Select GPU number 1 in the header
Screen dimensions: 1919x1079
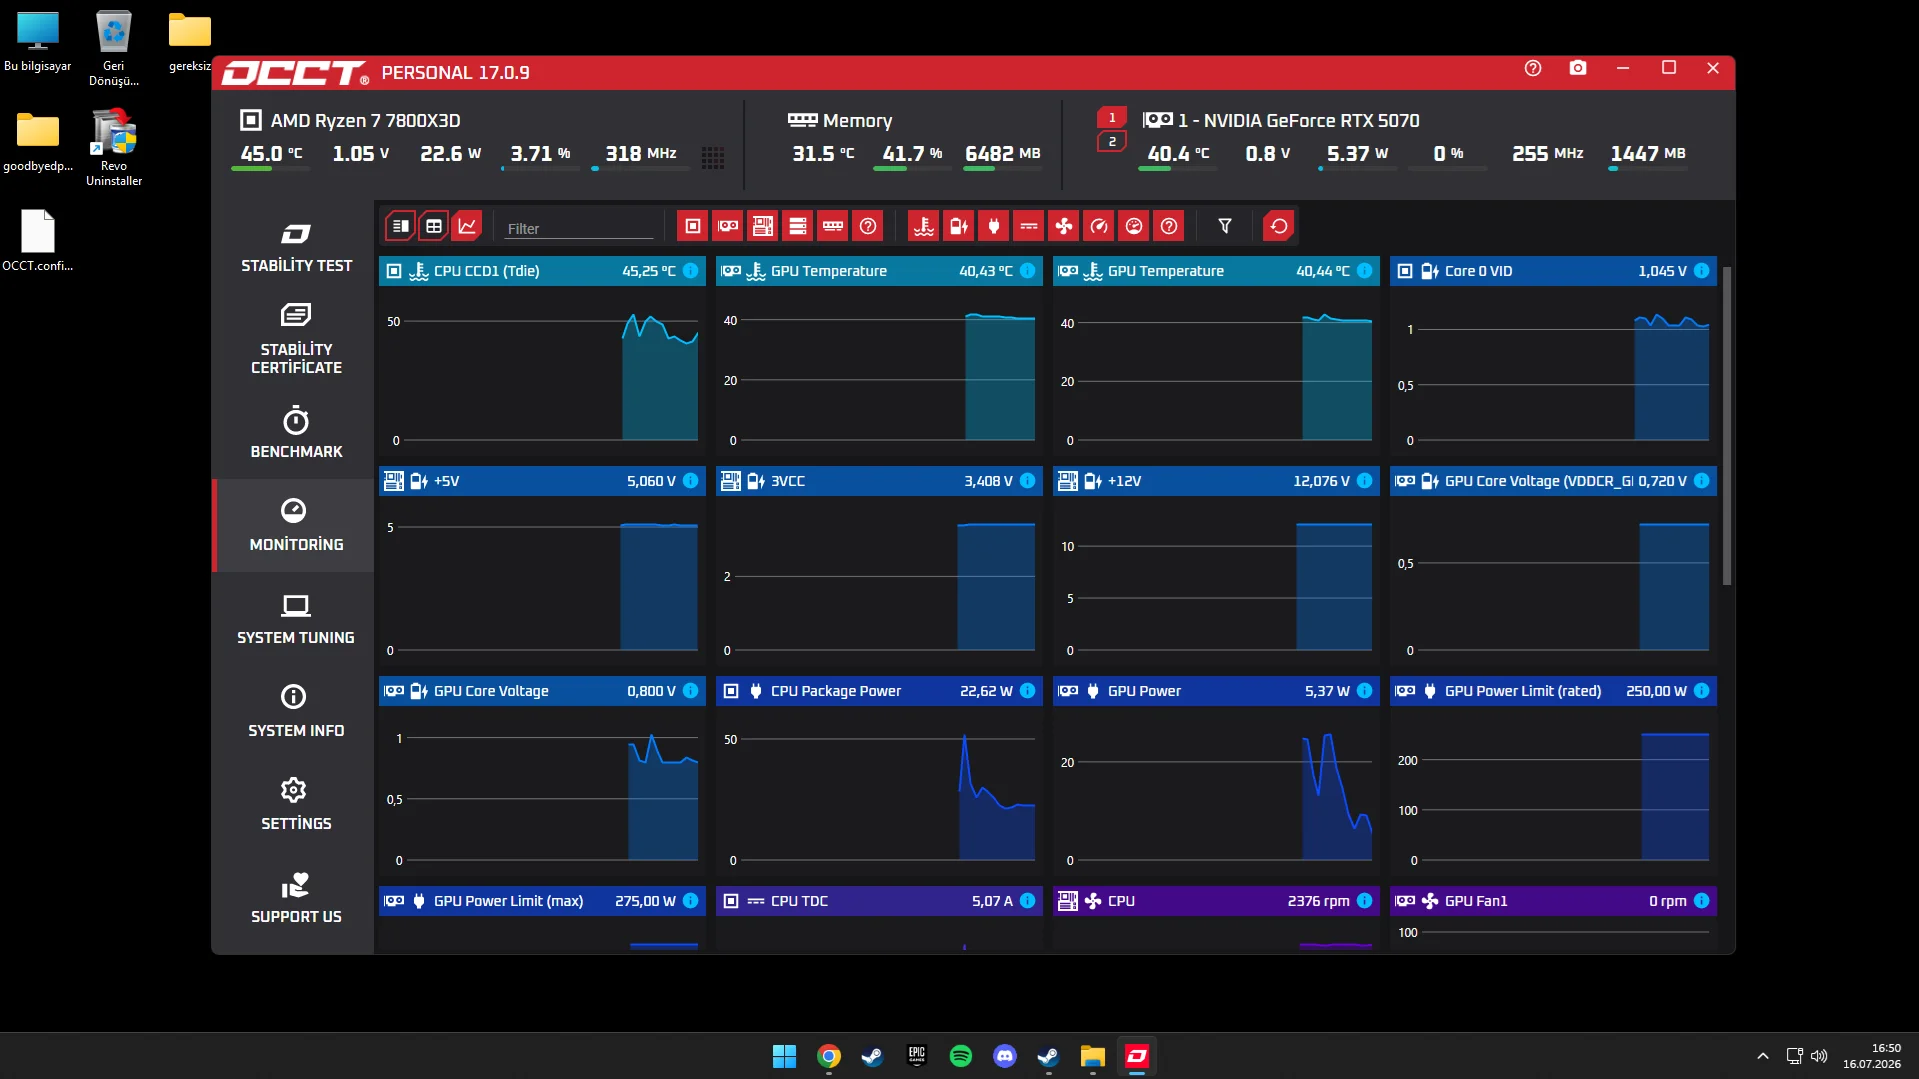[1112, 118]
